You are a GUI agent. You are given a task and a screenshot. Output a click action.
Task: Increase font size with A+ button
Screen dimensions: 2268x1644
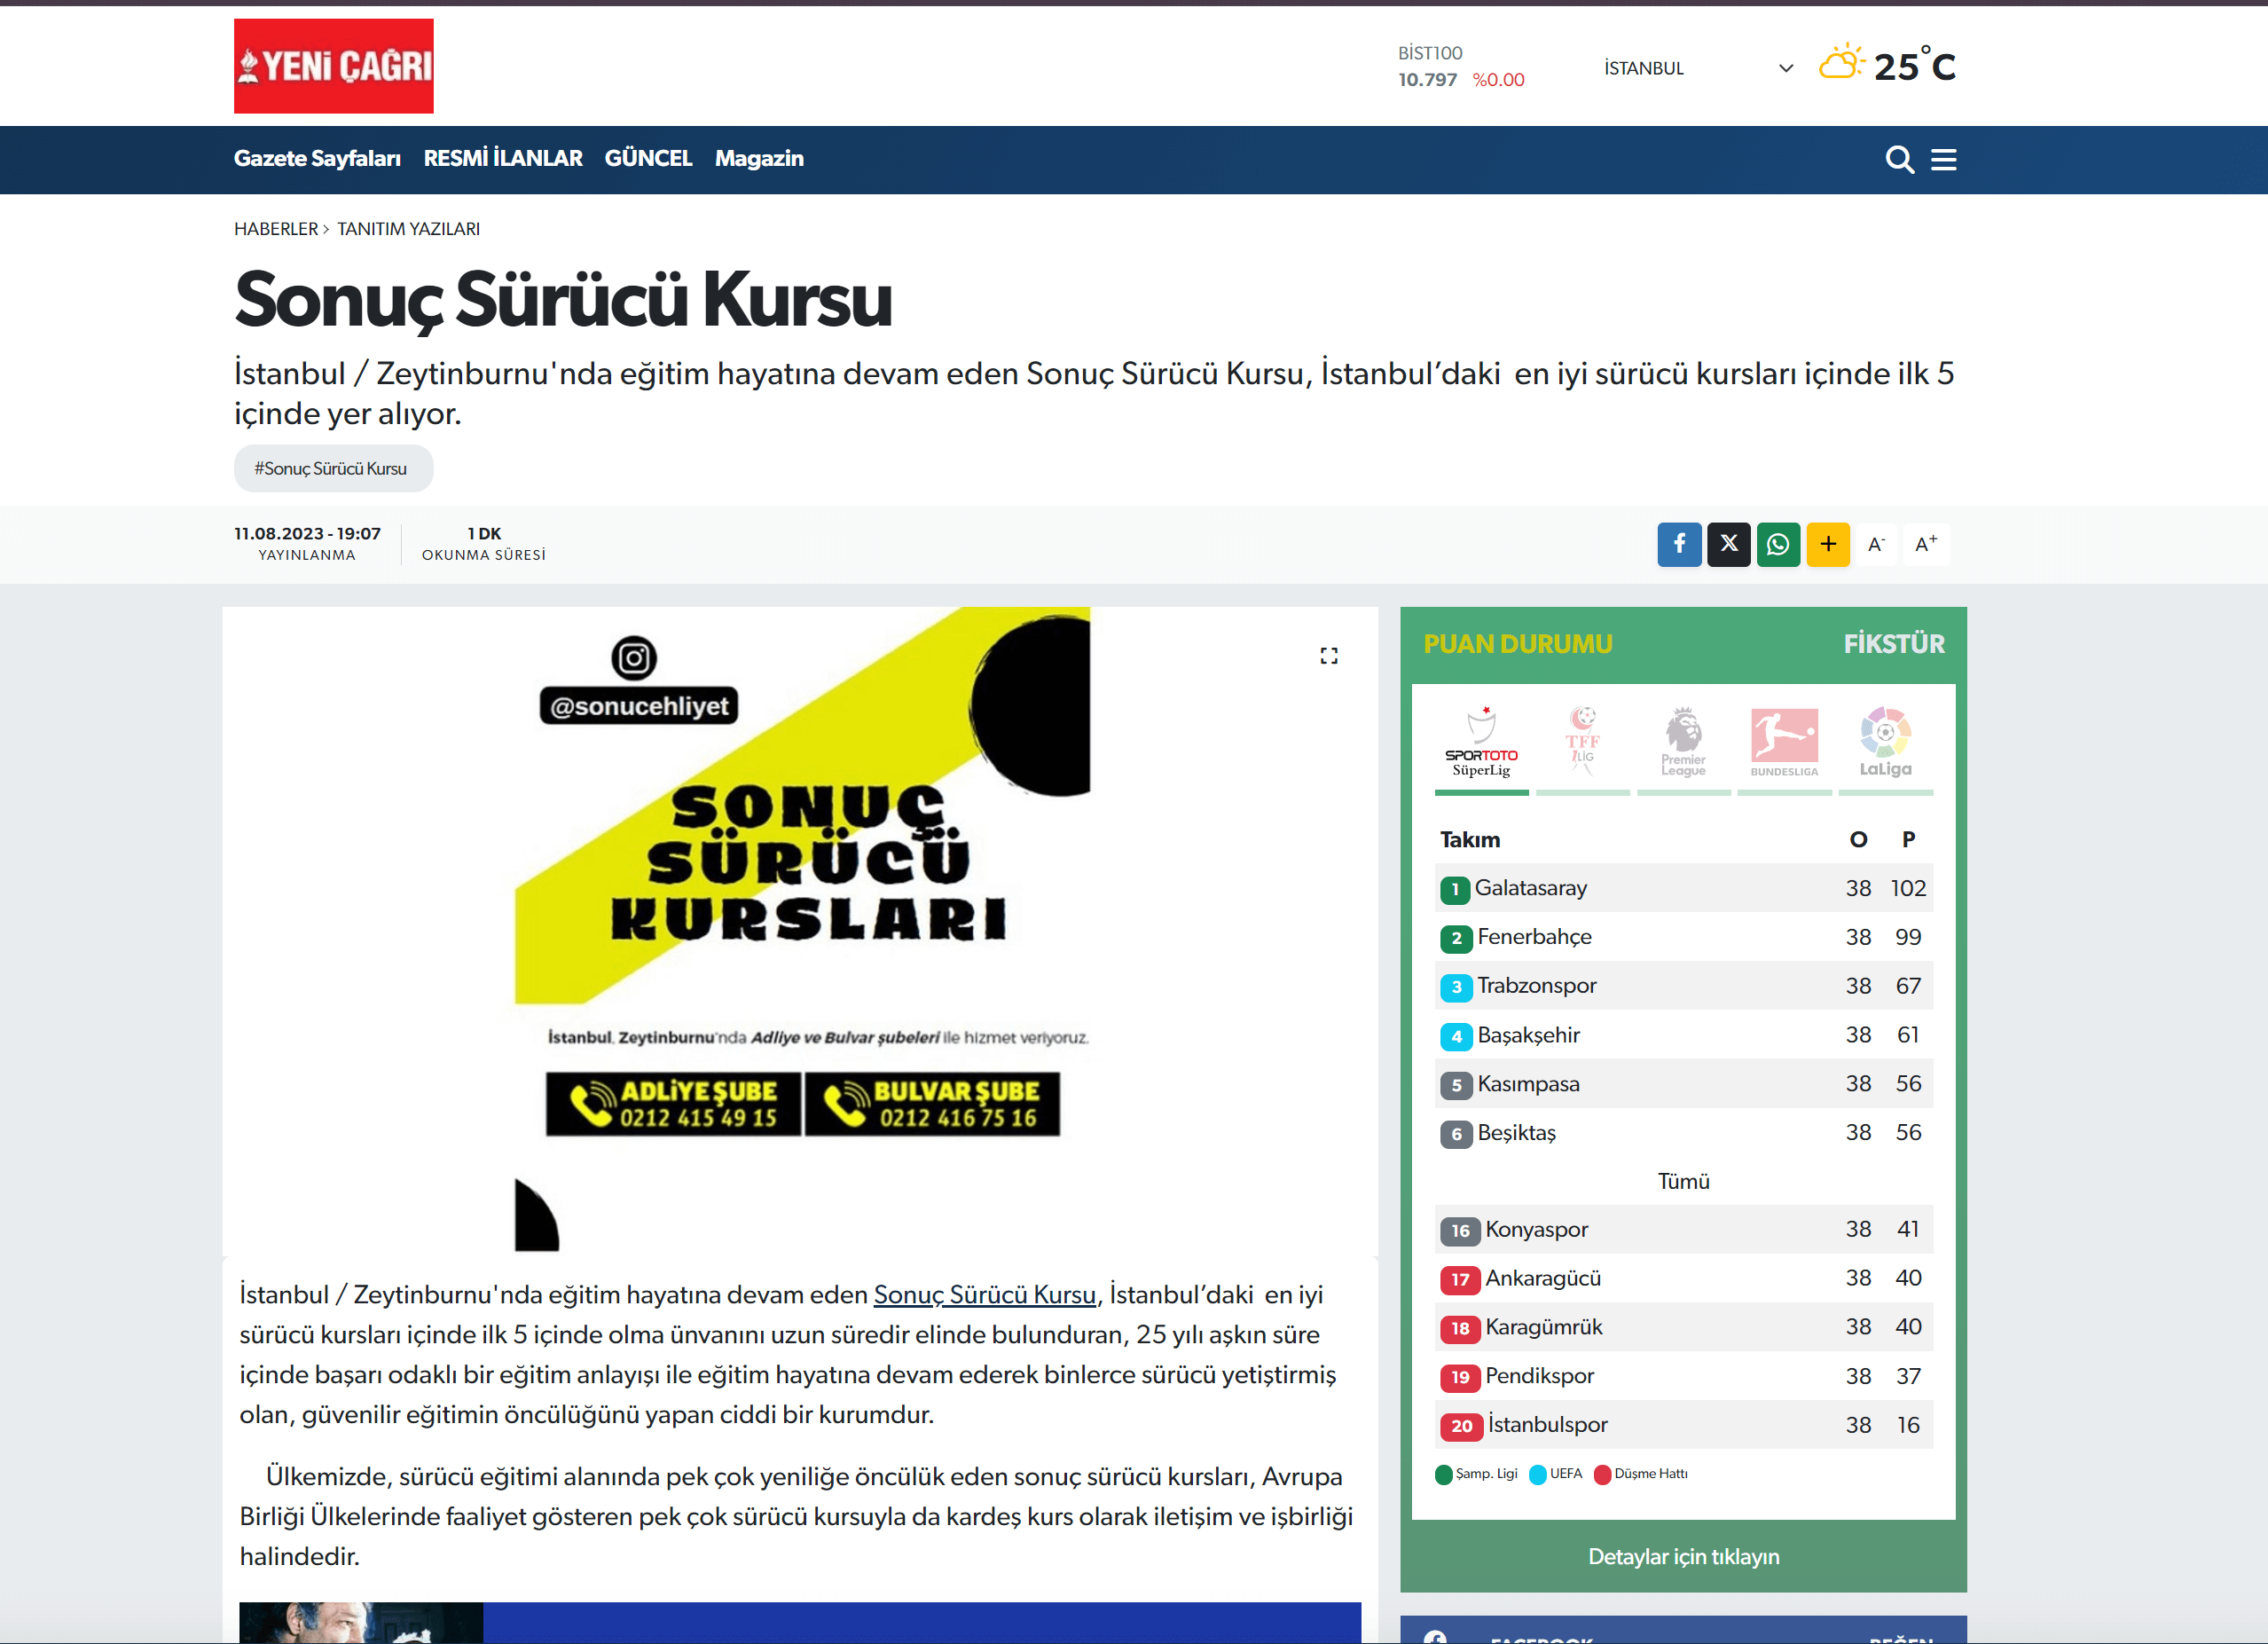pos(1925,545)
